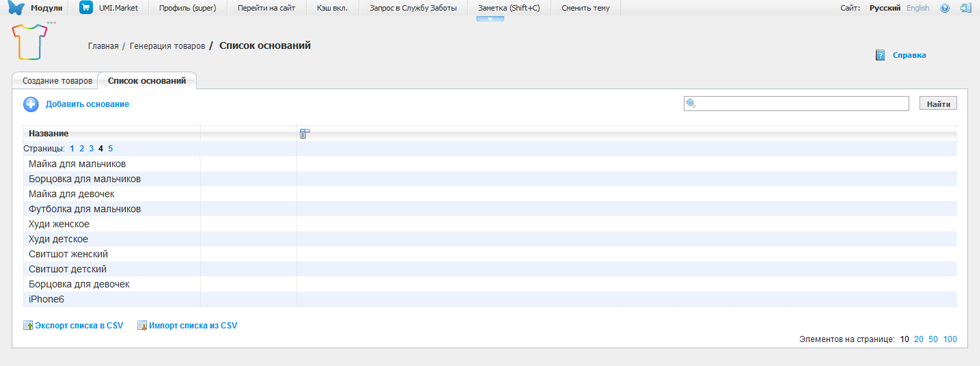
Task: Focus the search input field
Action: pyautogui.click(x=796, y=104)
